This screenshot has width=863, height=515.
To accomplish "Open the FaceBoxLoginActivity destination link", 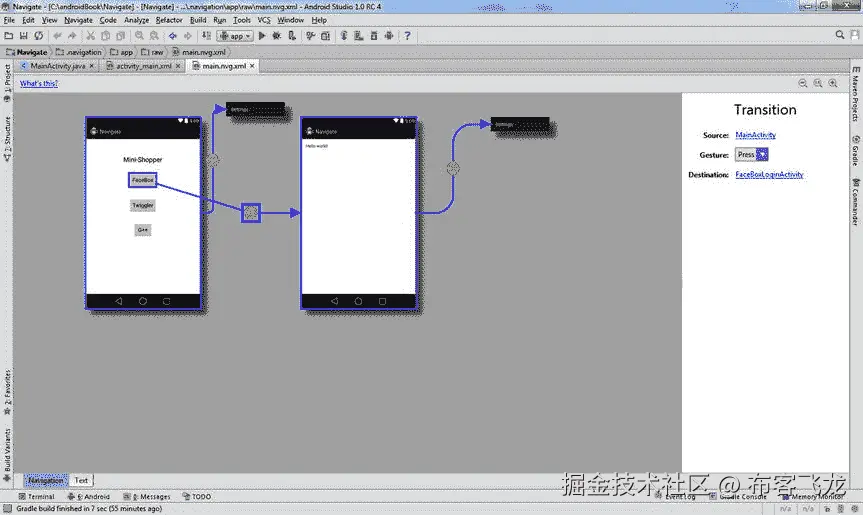I will (x=769, y=174).
